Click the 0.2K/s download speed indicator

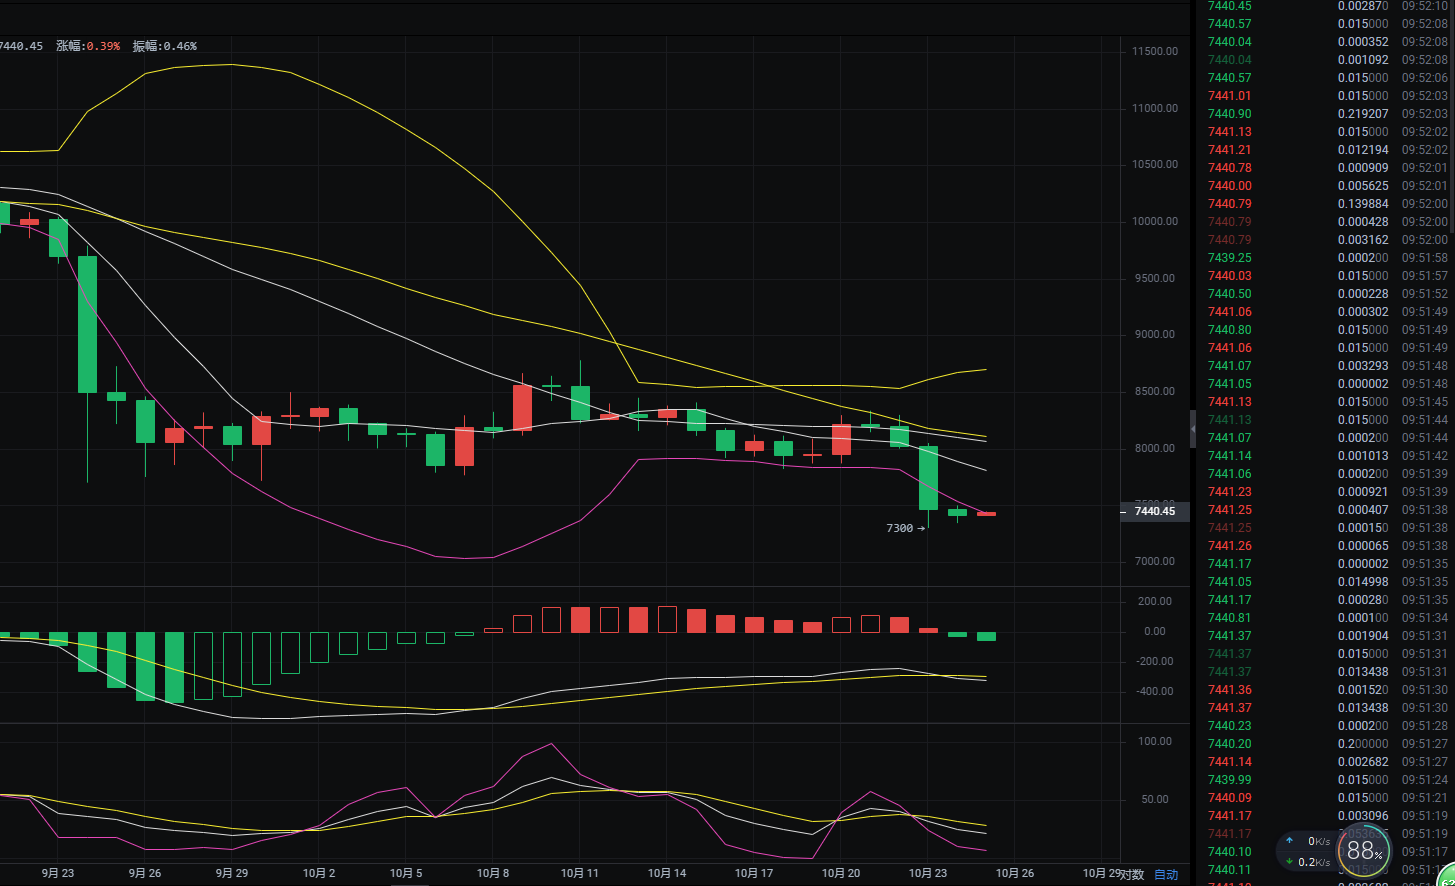pyautogui.click(x=1310, y=861)
